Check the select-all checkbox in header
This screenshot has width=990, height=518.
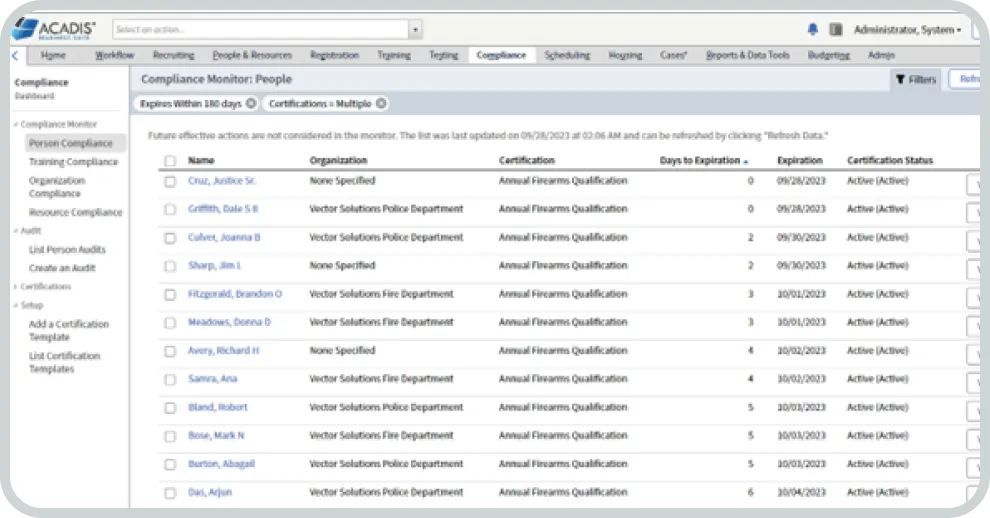[170, 161]
